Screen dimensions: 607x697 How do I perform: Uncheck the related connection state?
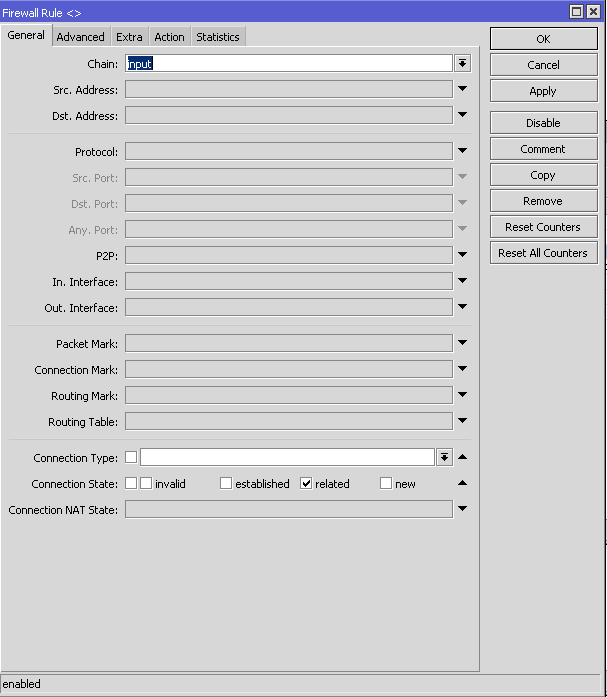point(307,484)
